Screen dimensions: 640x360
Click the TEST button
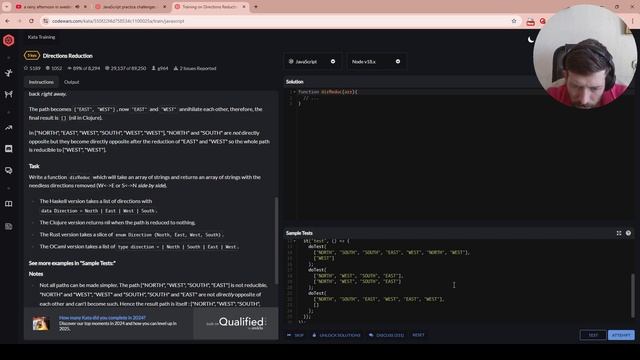click(x=593, y=335)
